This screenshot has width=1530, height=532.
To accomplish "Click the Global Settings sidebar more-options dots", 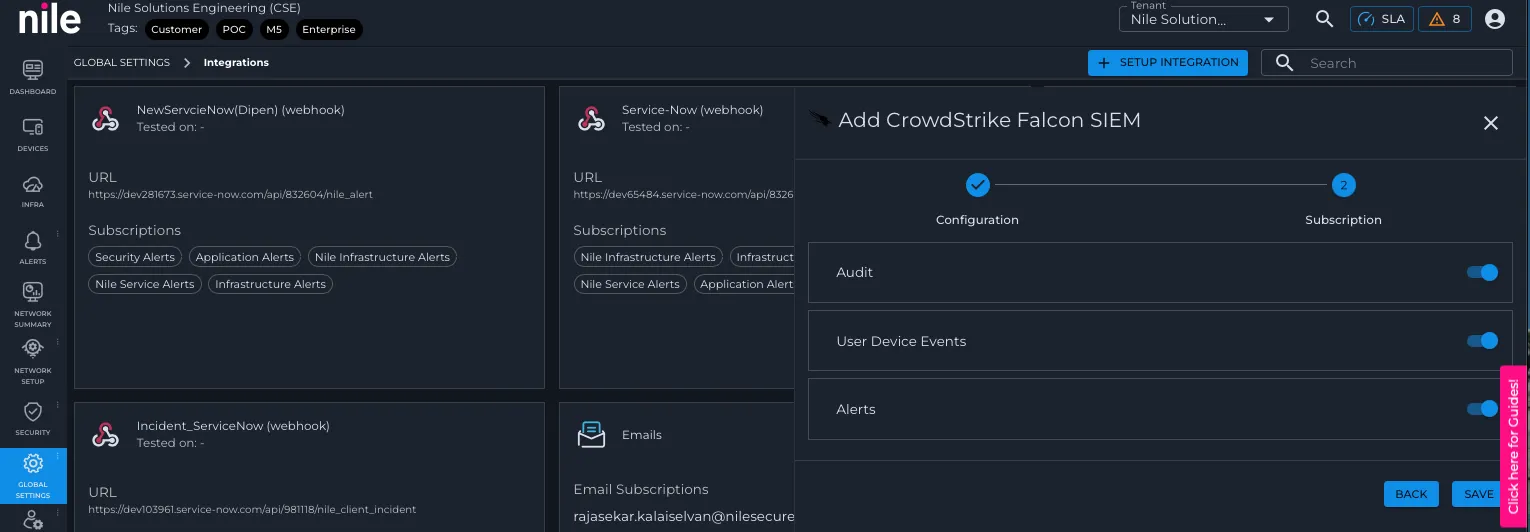I will tap(58, 457).
